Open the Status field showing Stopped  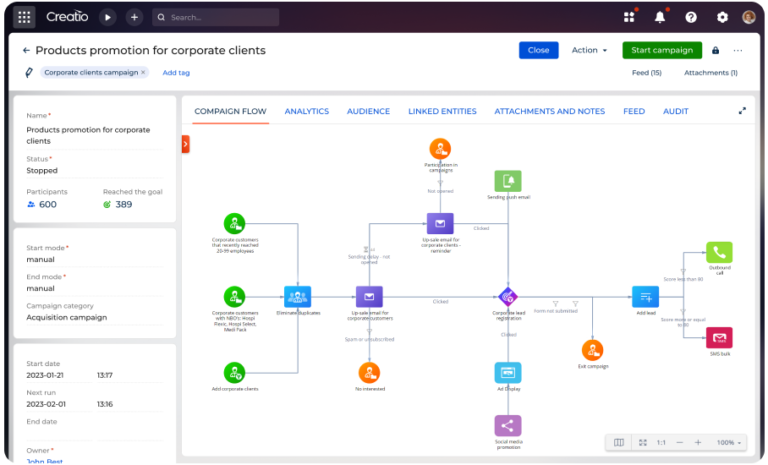point(94,171)
